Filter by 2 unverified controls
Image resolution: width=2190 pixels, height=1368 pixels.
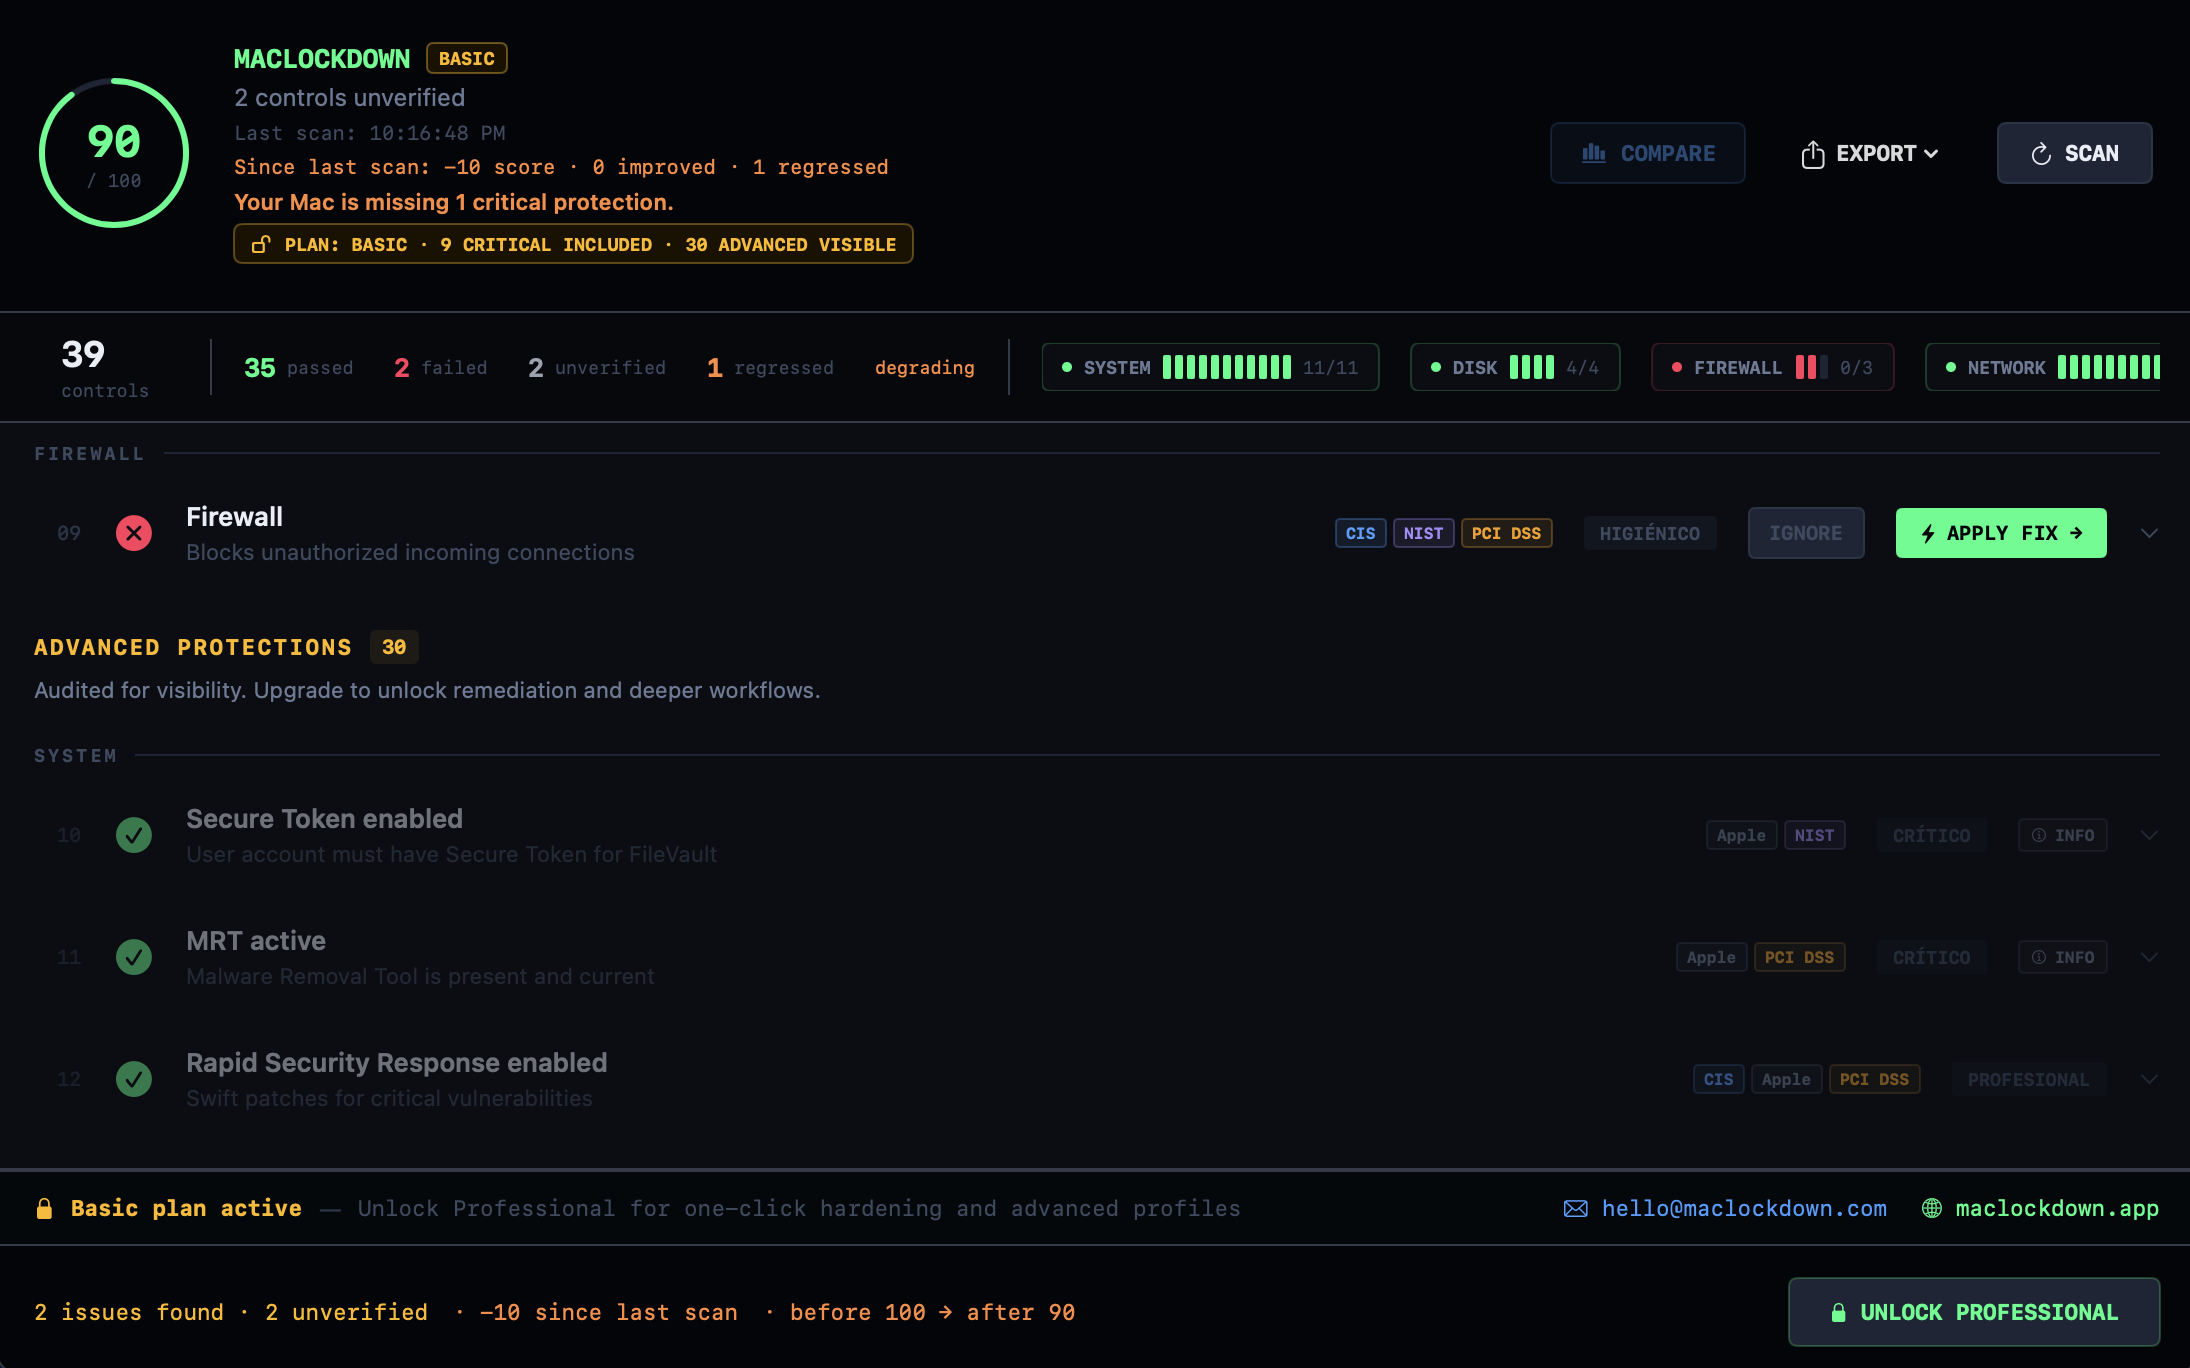pos(596,368)
